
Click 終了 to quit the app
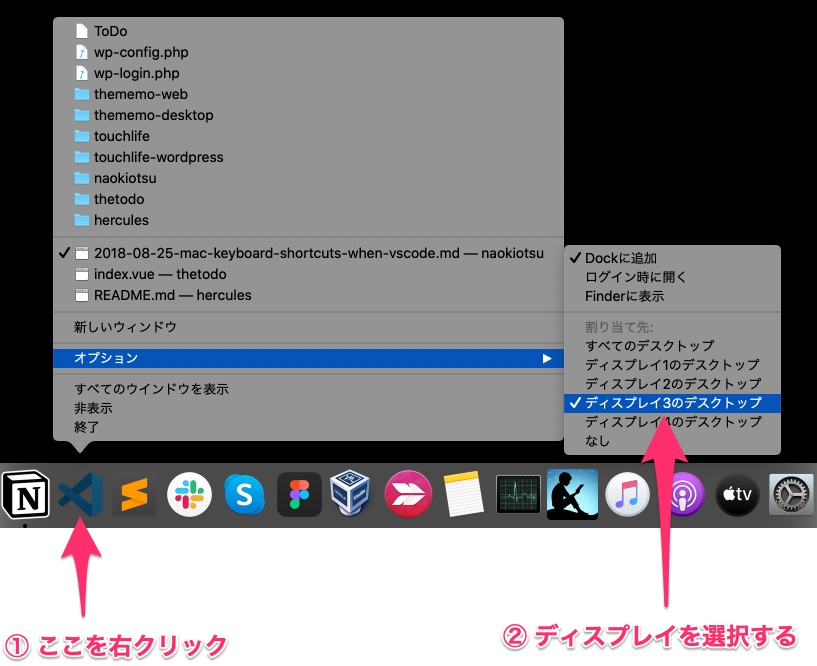pos(87,427)
